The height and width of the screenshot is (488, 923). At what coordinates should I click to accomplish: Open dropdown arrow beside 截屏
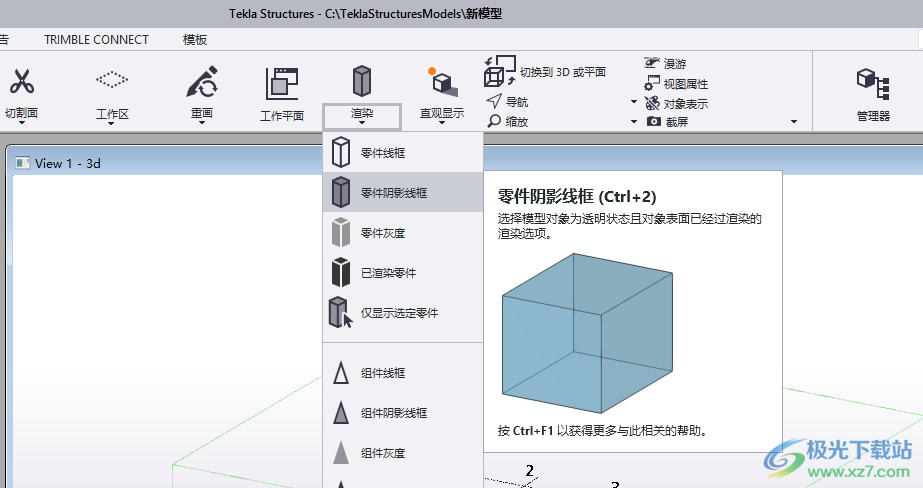(634, 122)
